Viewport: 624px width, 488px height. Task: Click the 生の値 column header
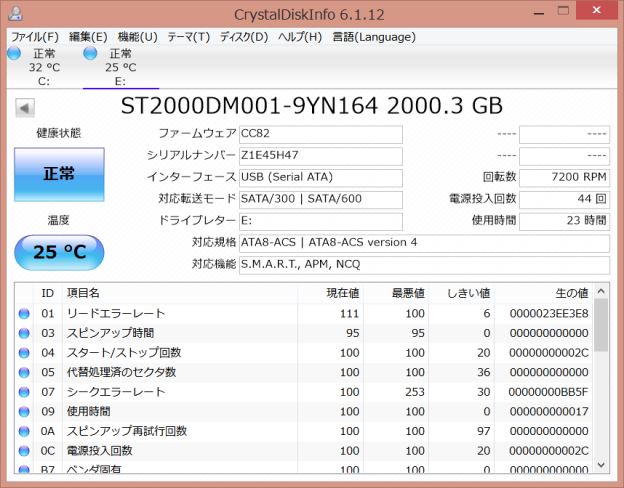click(571, 293)
